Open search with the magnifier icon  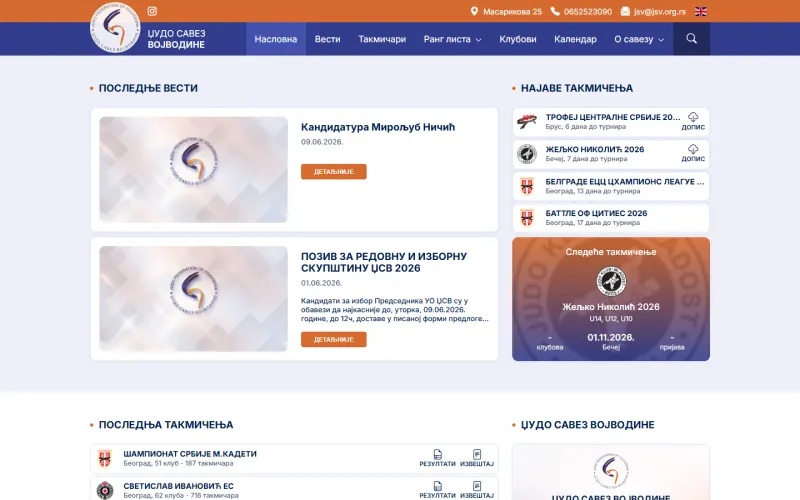[x=691, y=38]
